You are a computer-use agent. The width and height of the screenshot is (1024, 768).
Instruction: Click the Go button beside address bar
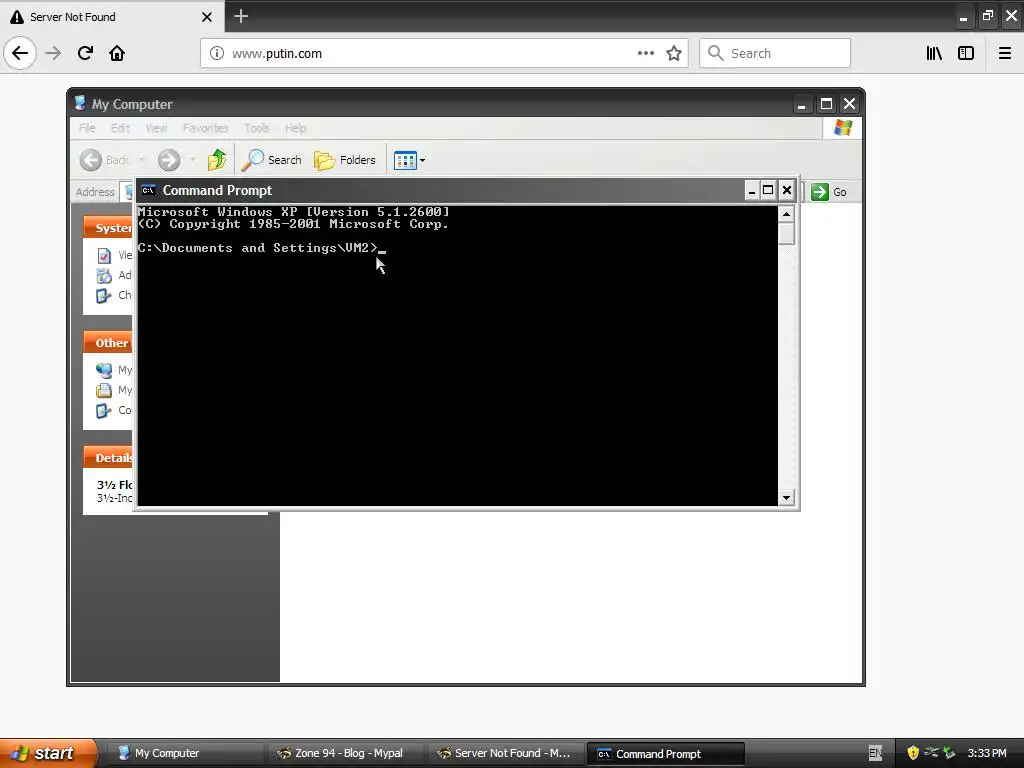point(829,192)
